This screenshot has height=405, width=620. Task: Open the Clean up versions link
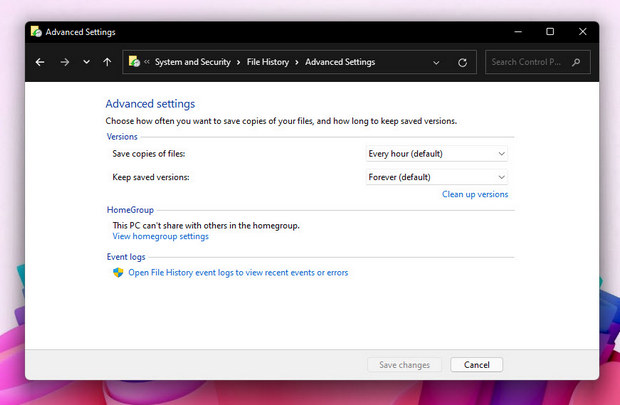475,194
